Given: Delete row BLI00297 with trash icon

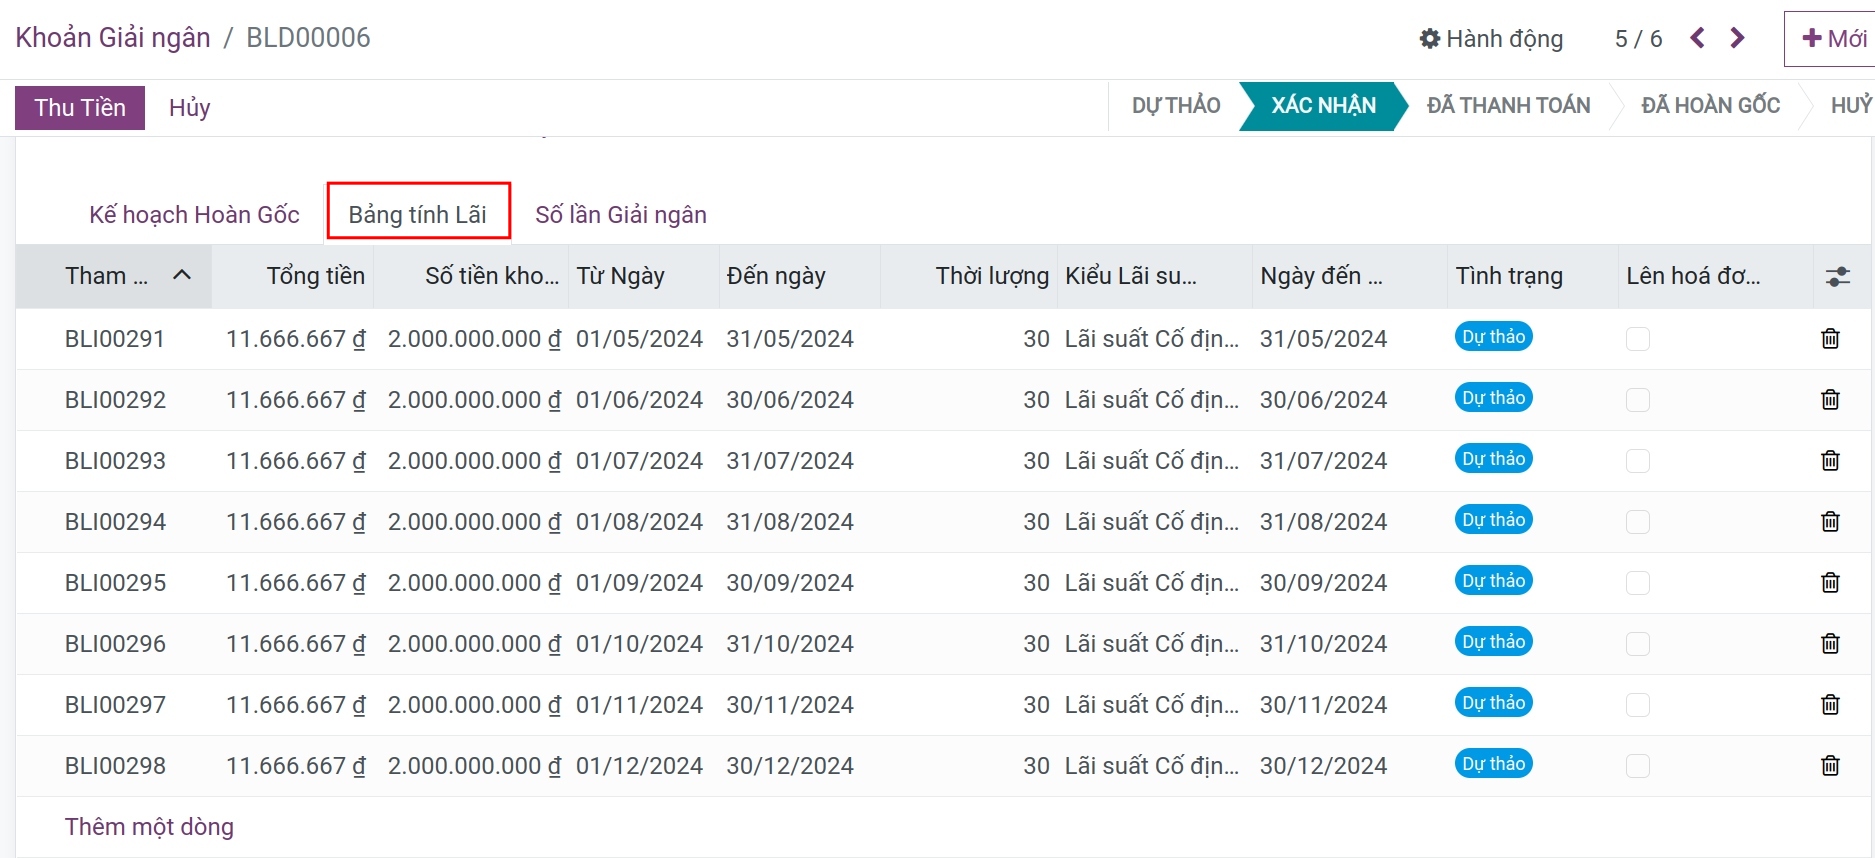Looking at the screenshot, I should point(1830,705).
